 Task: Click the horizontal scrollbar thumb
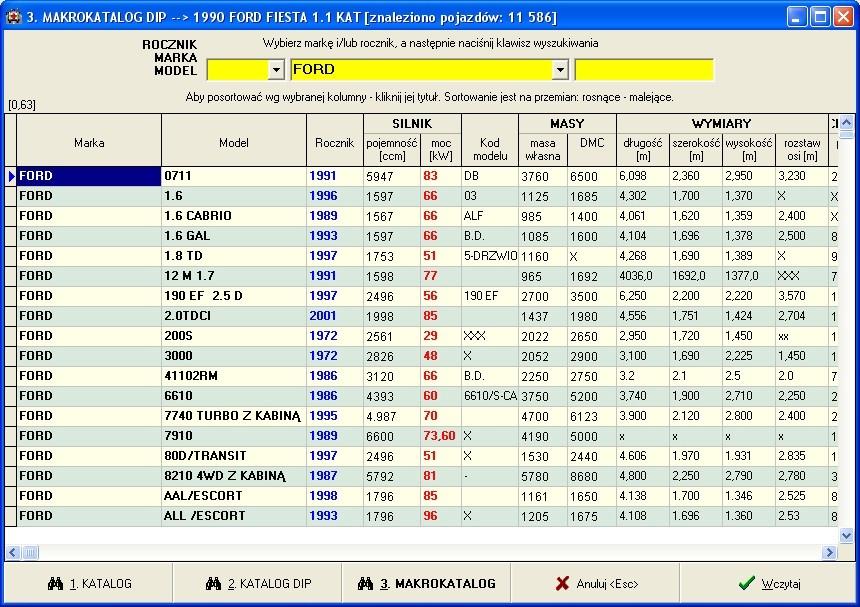pos(30,552)
